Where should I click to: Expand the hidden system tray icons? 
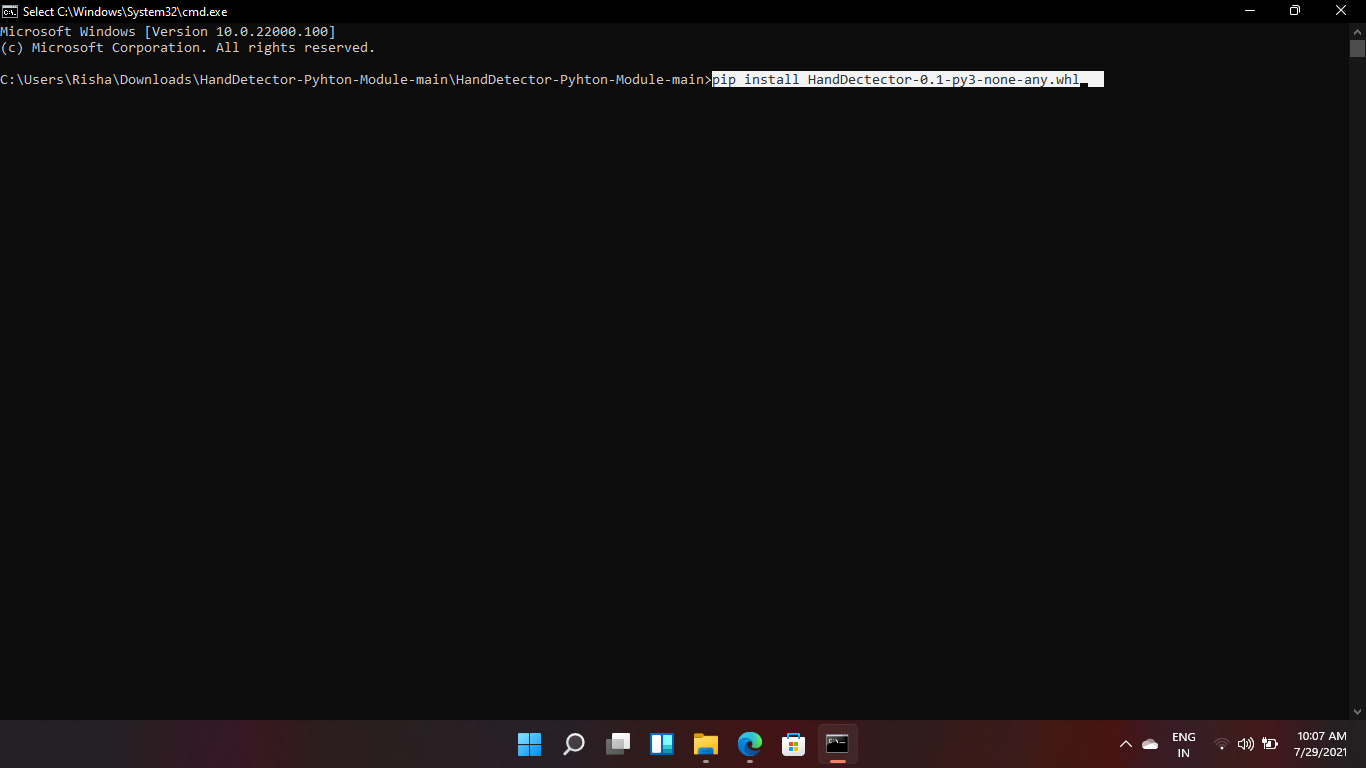[1126, 744]
